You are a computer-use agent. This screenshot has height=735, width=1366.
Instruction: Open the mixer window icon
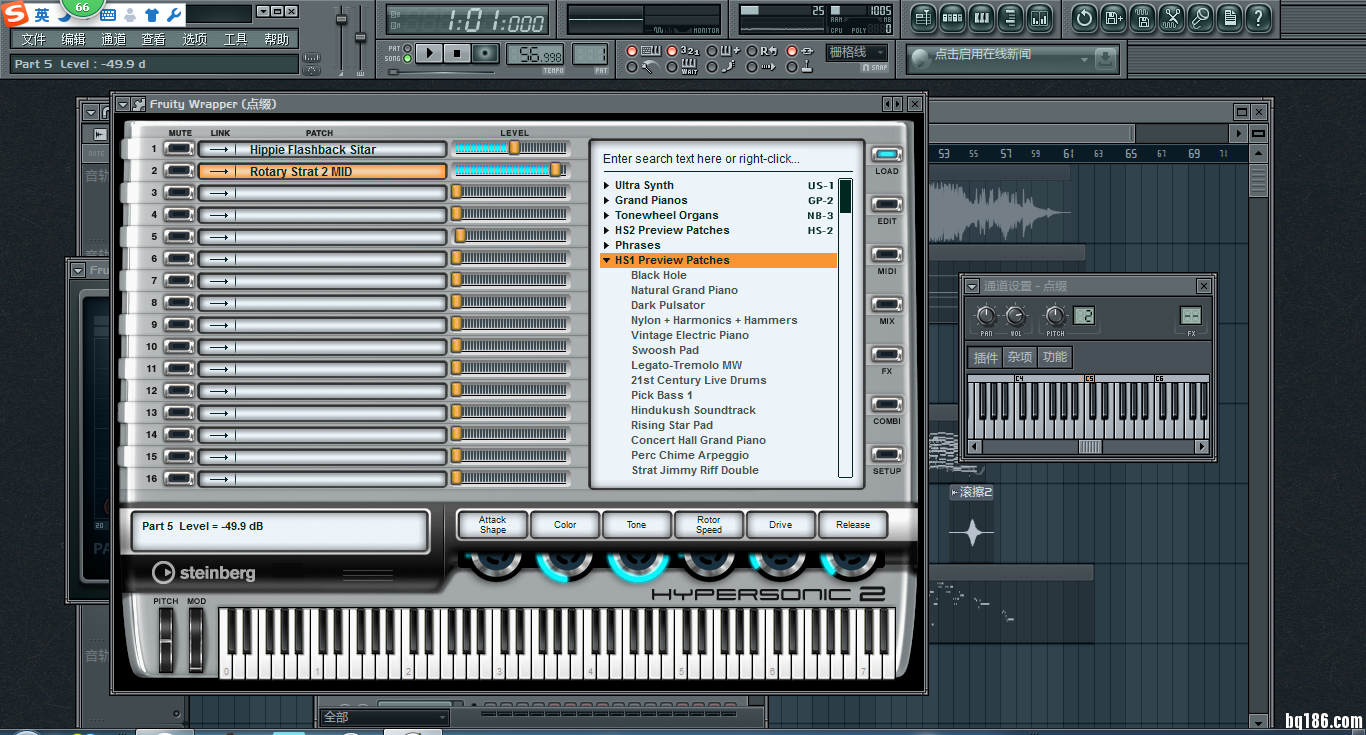[x=1039, y=17]
